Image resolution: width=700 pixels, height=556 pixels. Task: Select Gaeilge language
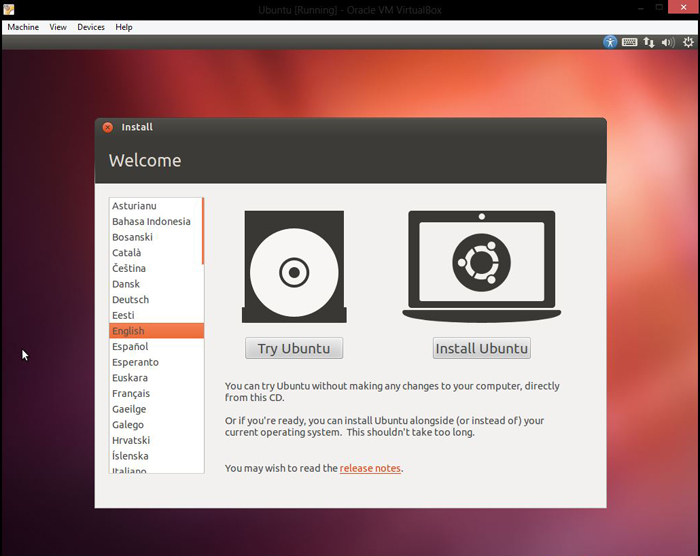pyautogui.click(x=155, y=409)
